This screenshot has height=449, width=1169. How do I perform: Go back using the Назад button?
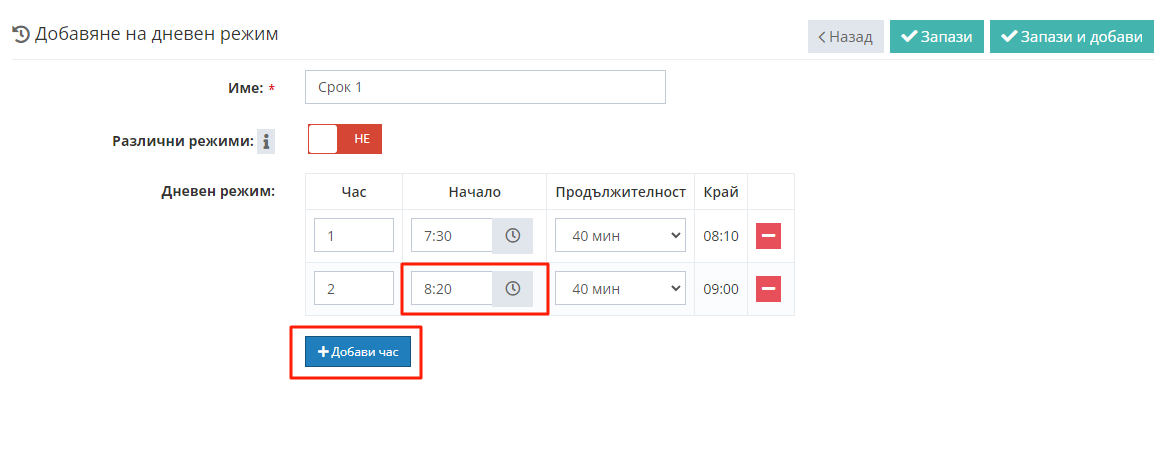coord(845,37)
